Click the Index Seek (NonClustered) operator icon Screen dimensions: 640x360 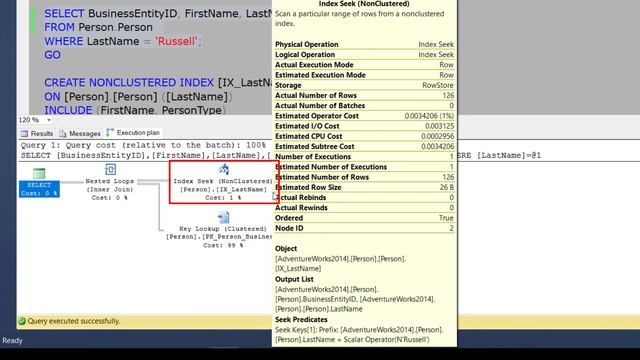point(223,169)
